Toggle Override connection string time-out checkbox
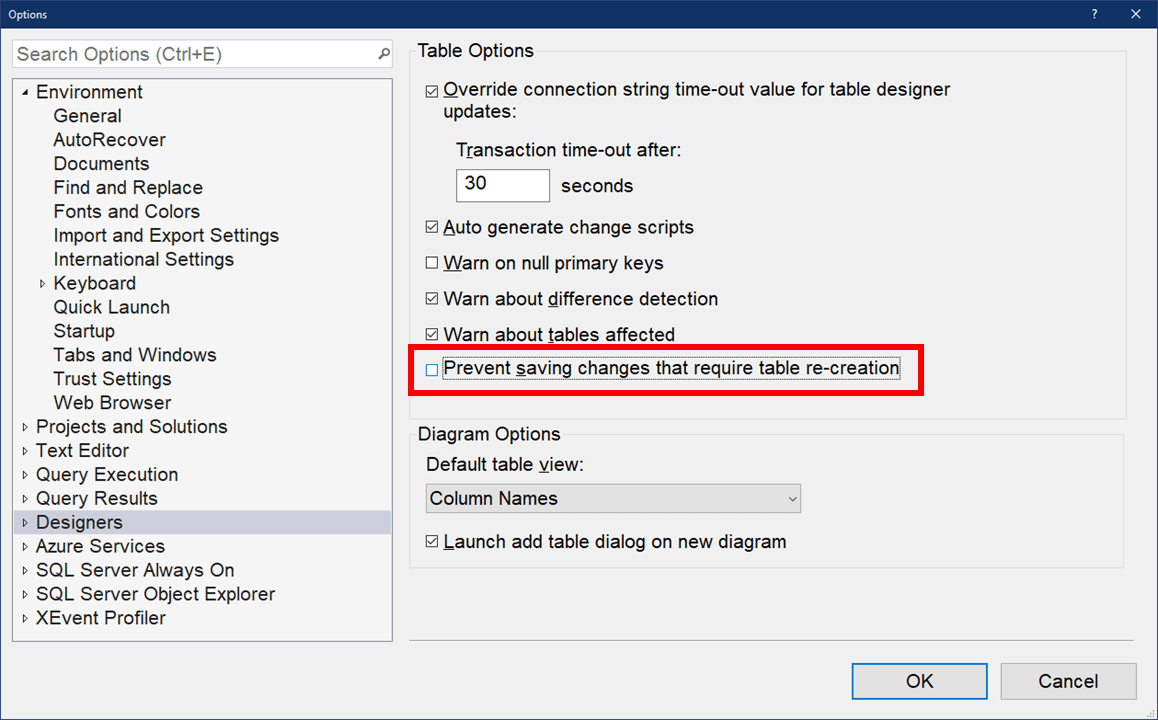 click(432, 91)
